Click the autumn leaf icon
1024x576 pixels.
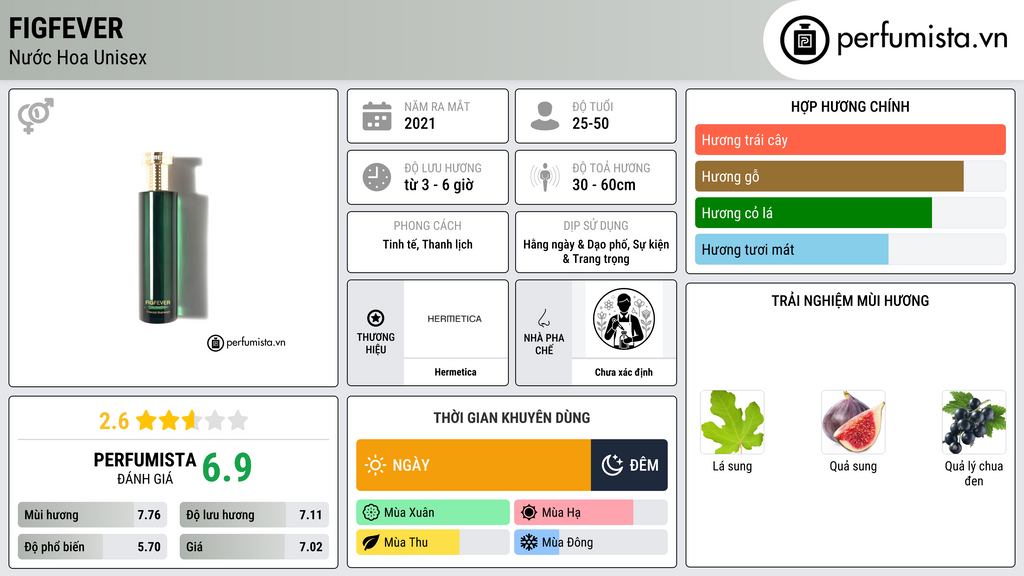click(371, 542)
